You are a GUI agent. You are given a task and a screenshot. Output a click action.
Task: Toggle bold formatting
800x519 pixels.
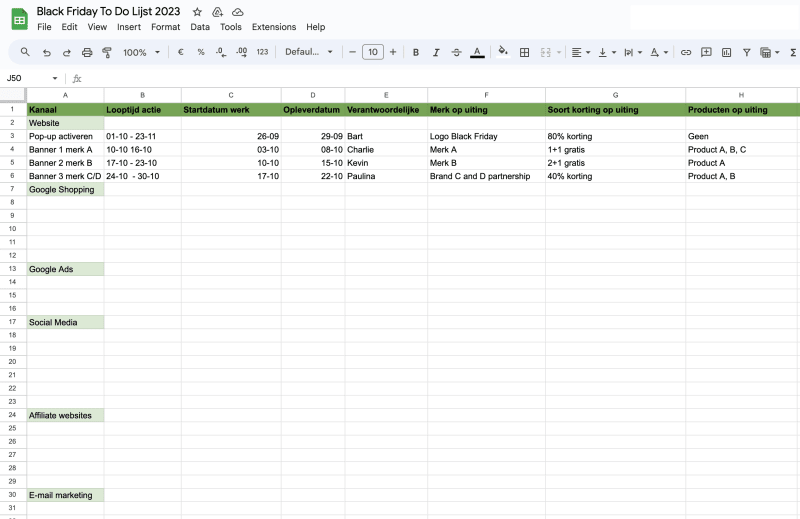pyautogui.click(x=416, y=52)
